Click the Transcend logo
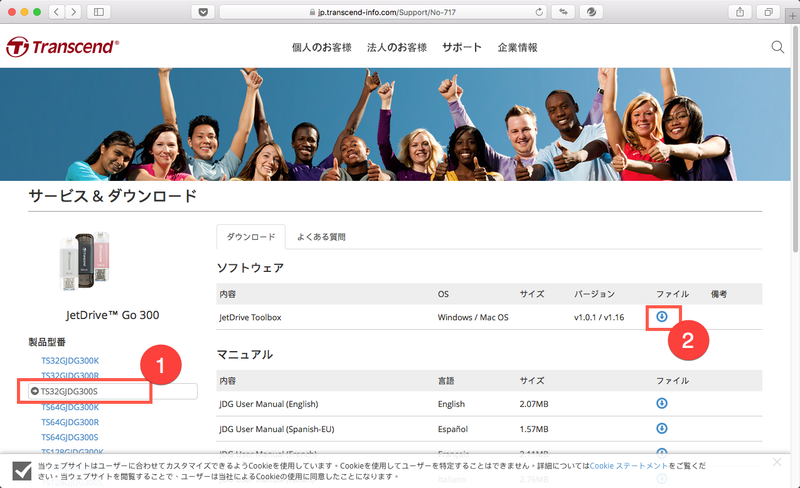Viewport: 800px width, 488px height. click(x=63, y=47)
